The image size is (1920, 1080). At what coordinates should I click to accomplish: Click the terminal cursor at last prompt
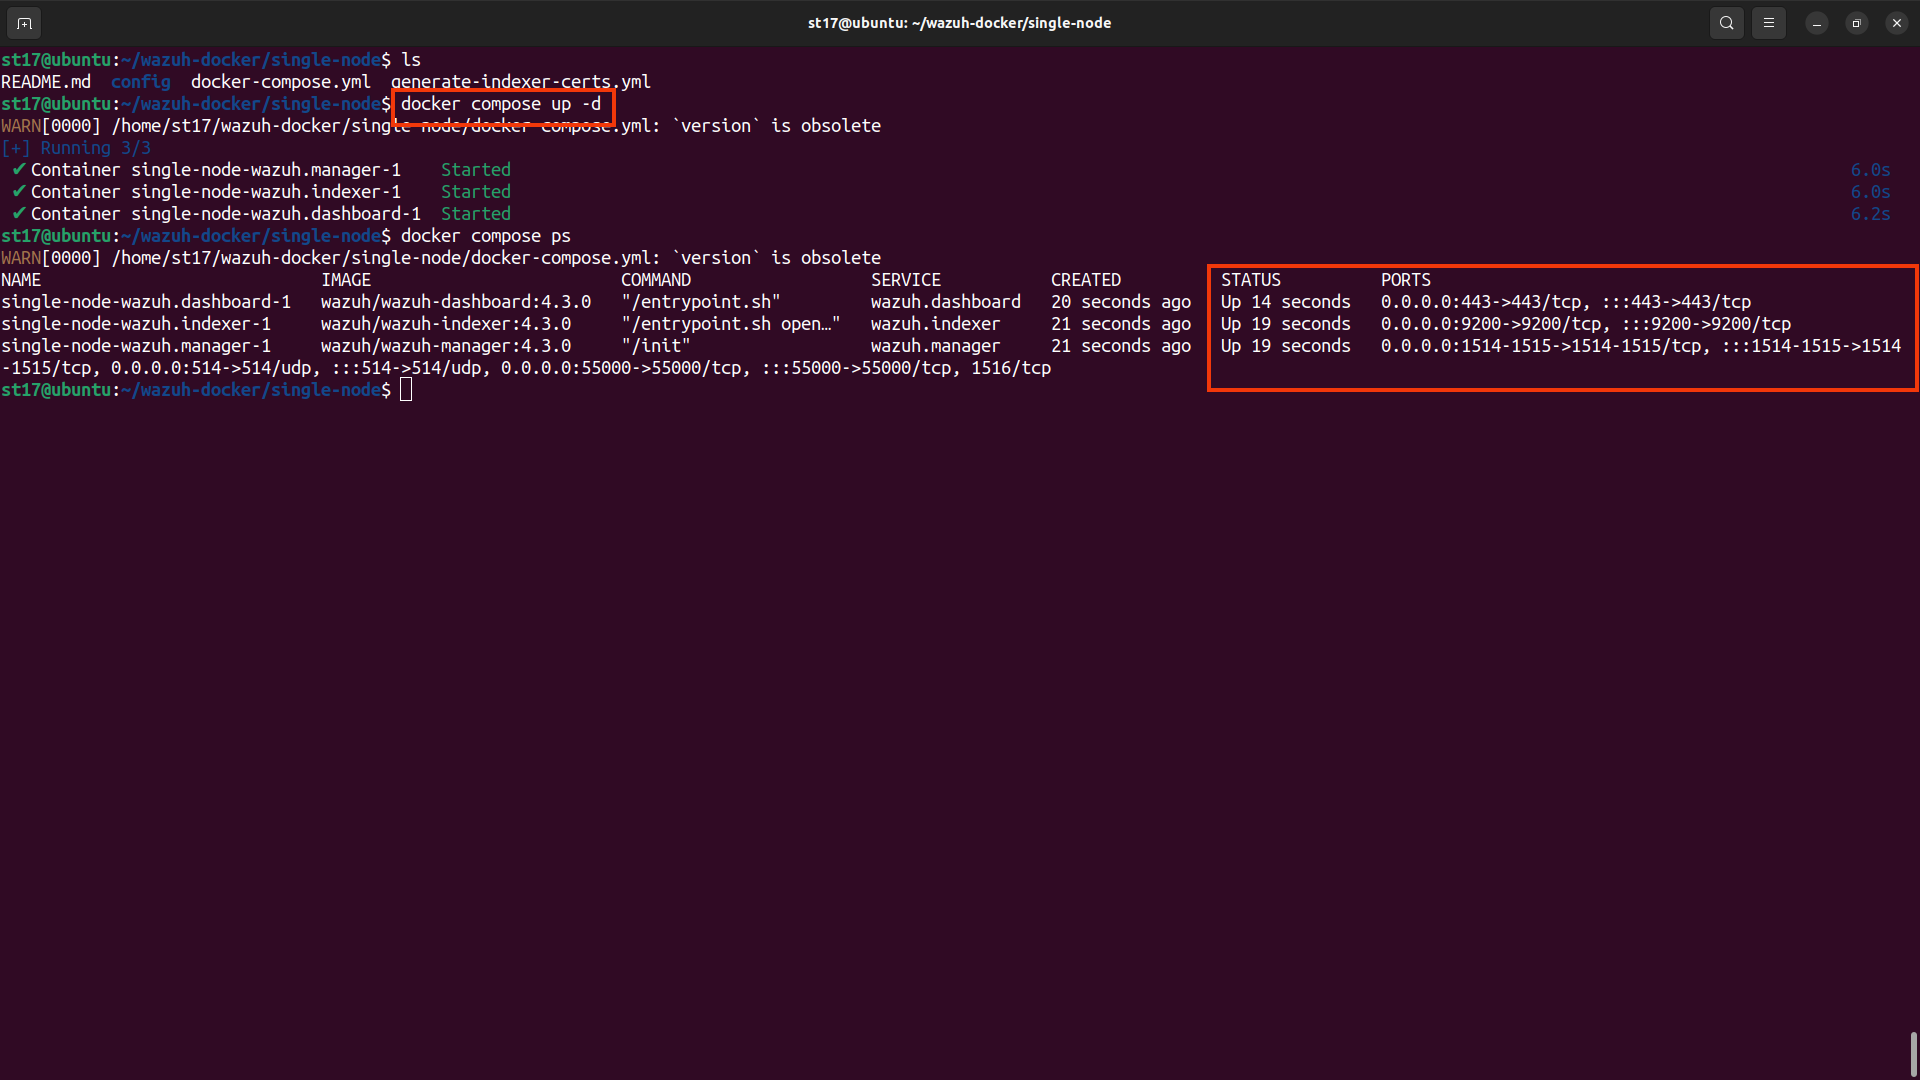(406, 390)
